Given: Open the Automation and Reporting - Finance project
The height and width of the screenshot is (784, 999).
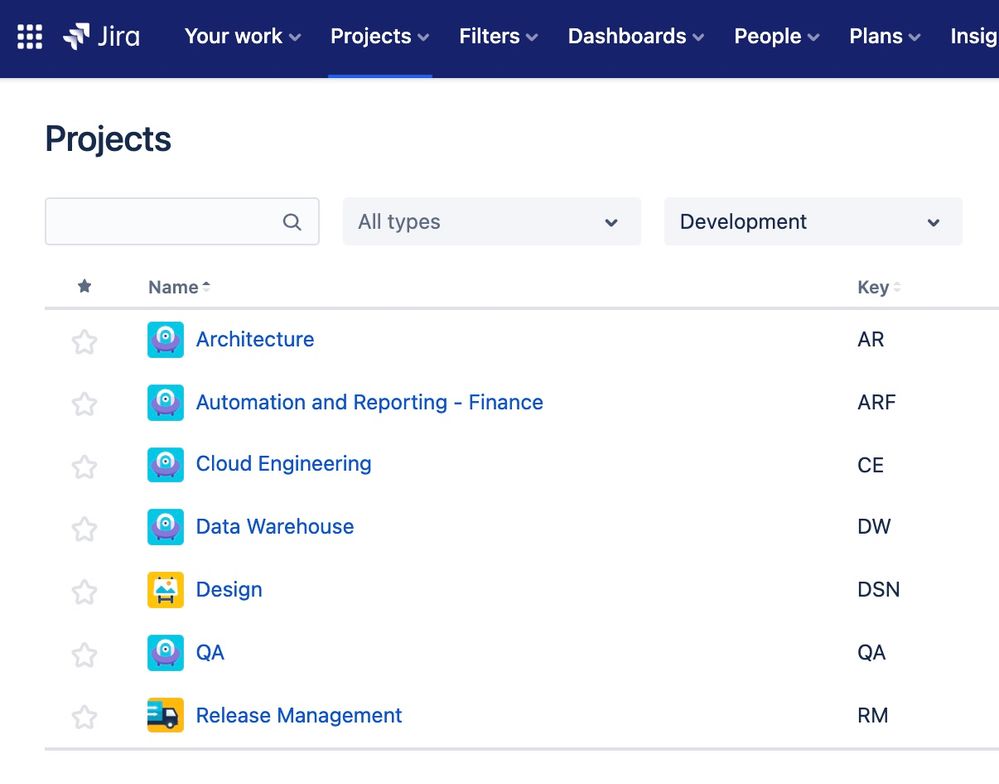Looking at the screenshot, I should click(369, 403).
